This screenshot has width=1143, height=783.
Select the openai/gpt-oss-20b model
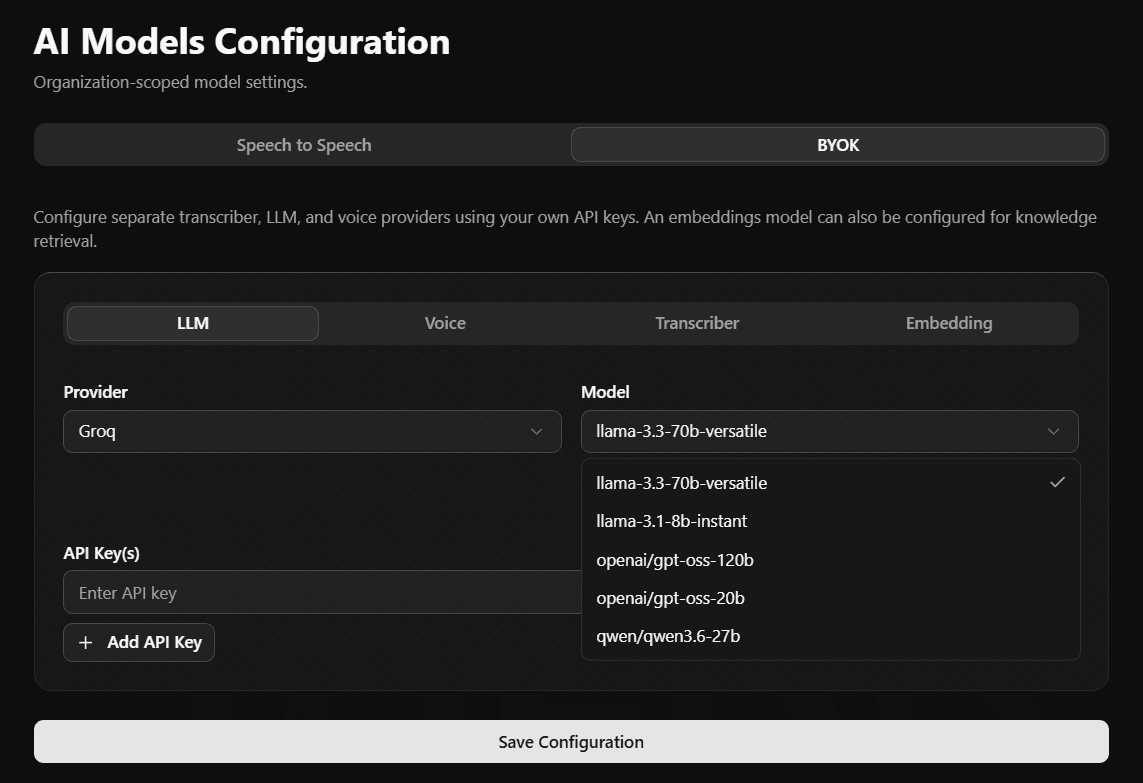tap(830, 598)
